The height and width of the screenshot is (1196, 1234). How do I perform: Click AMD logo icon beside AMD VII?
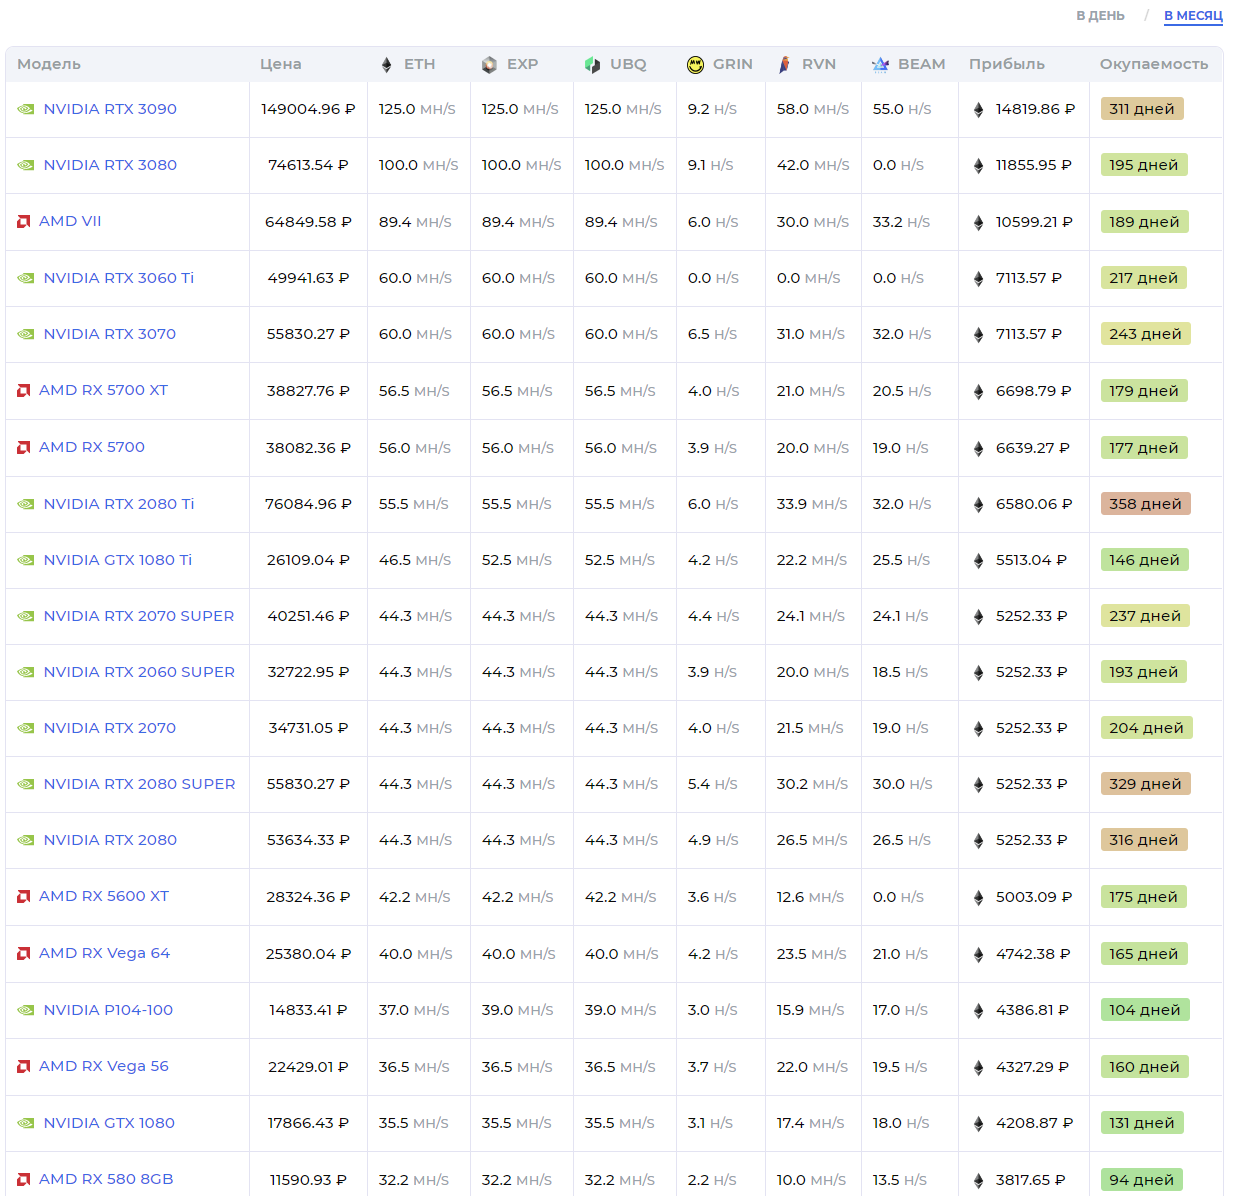tap(24, 222)
